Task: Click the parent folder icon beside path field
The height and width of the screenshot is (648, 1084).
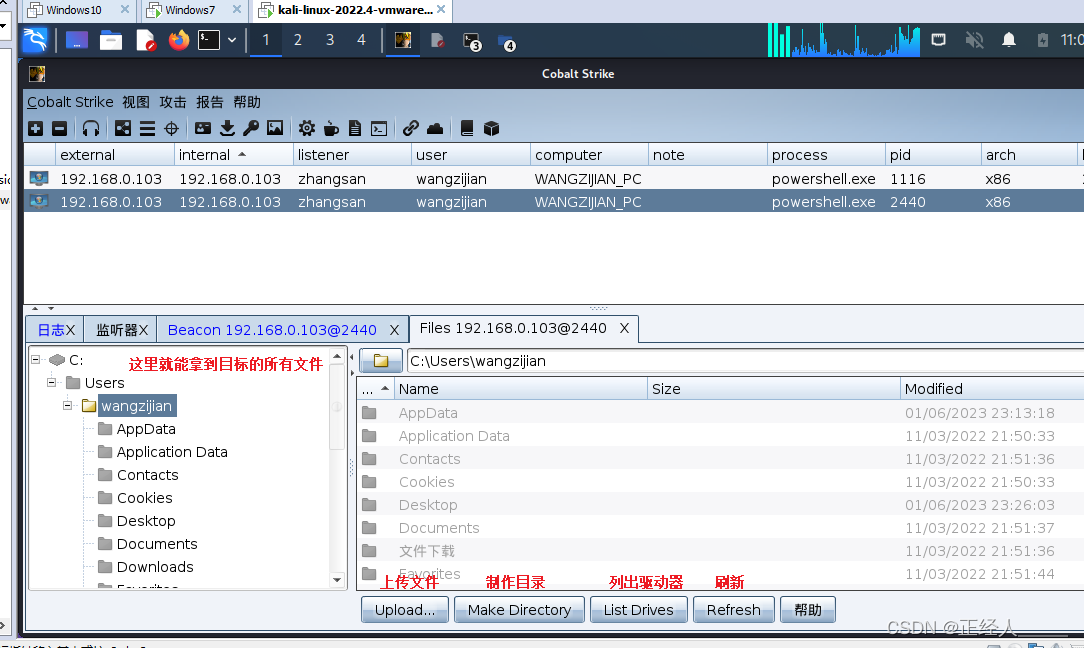Action: coord(381,361)
